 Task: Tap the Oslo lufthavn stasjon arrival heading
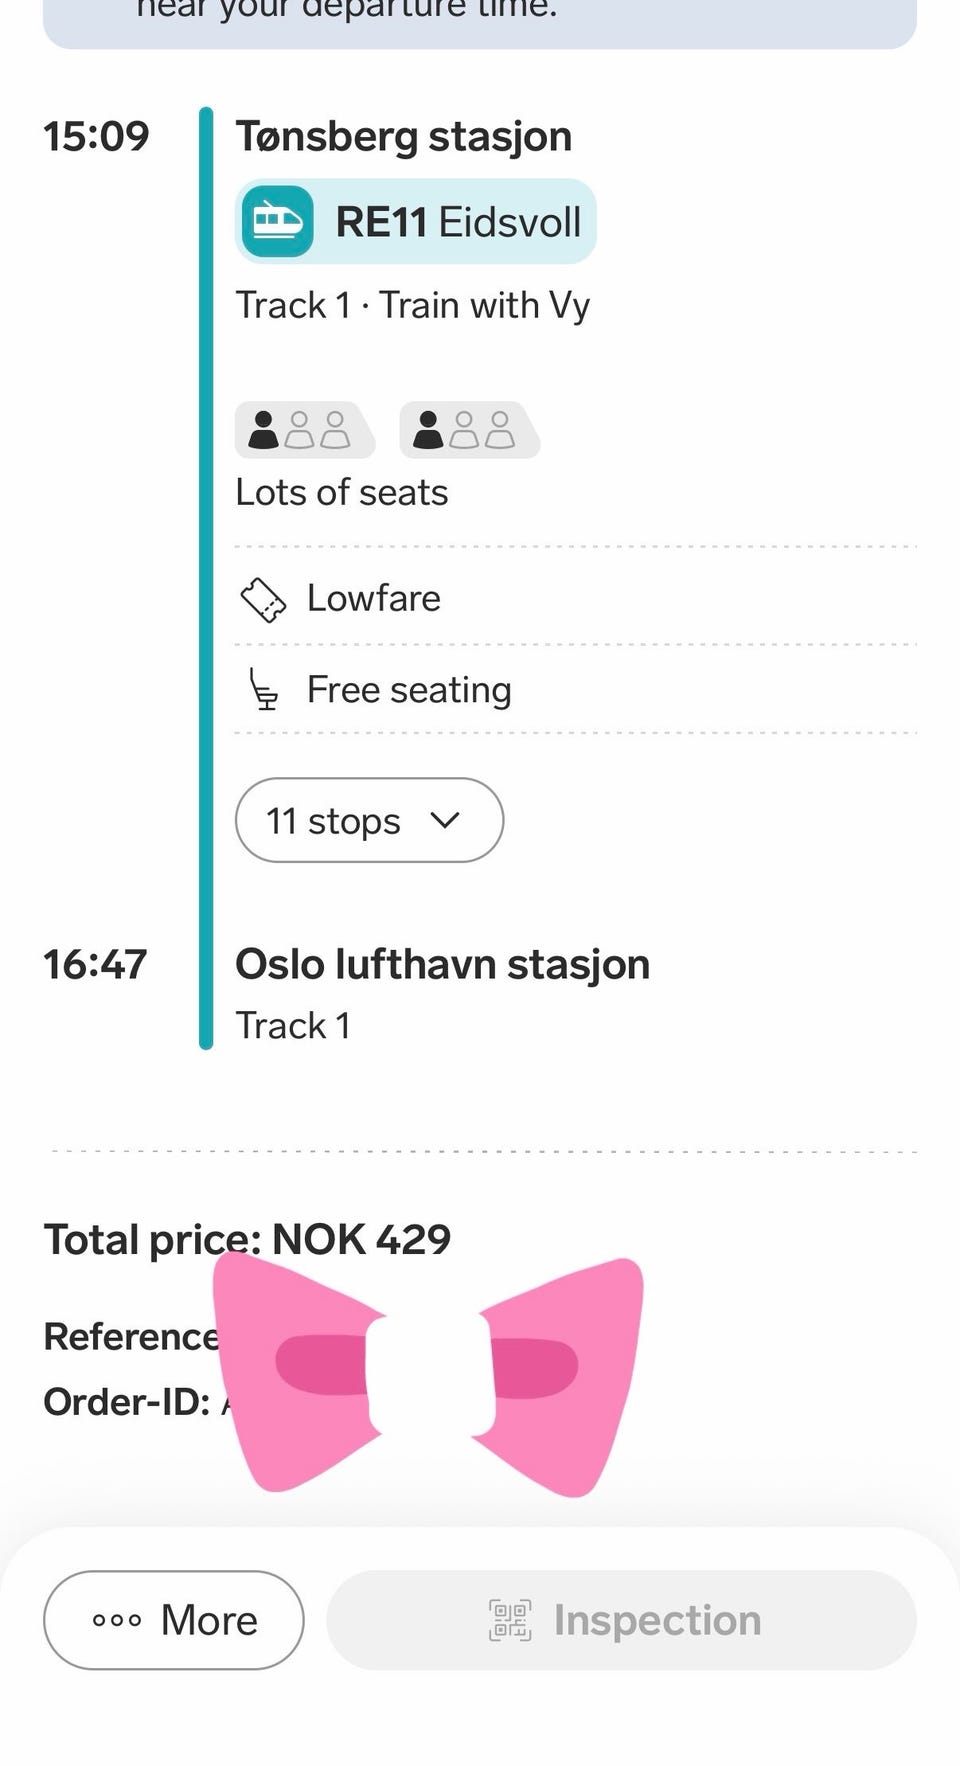(442, 965)
